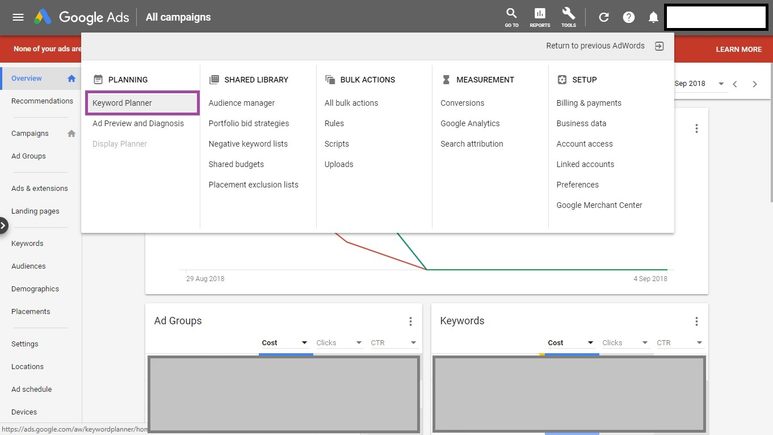Open Portfolio bid strategies
The width and height of the screenshot is (773, 435).
(x=248, y=123)
